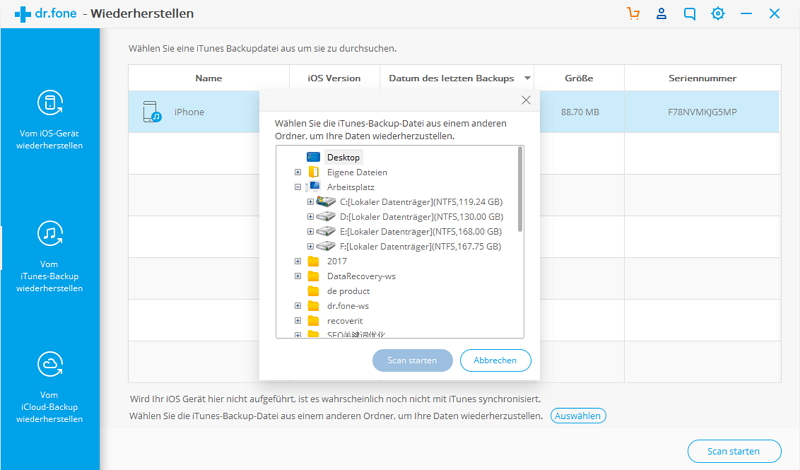
Task: Expand the 2017 folder node
Action: tap(298, 261)
